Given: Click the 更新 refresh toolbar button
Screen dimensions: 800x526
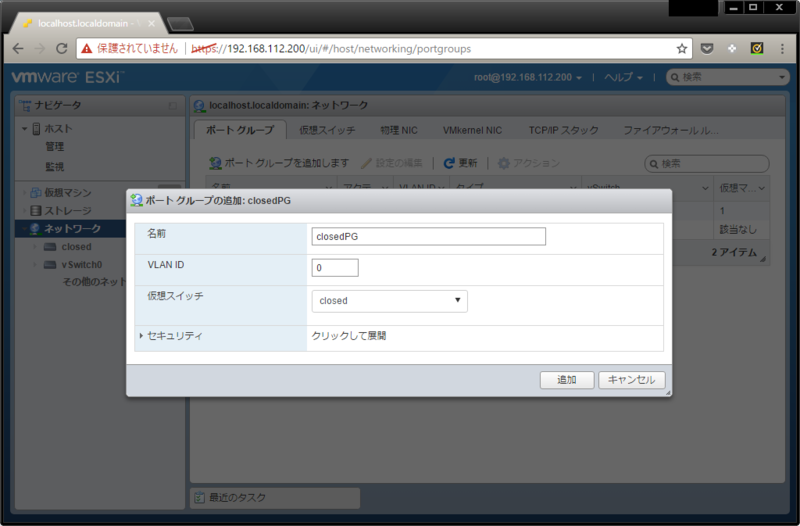Looking at the screenshot, I should 461,163.
